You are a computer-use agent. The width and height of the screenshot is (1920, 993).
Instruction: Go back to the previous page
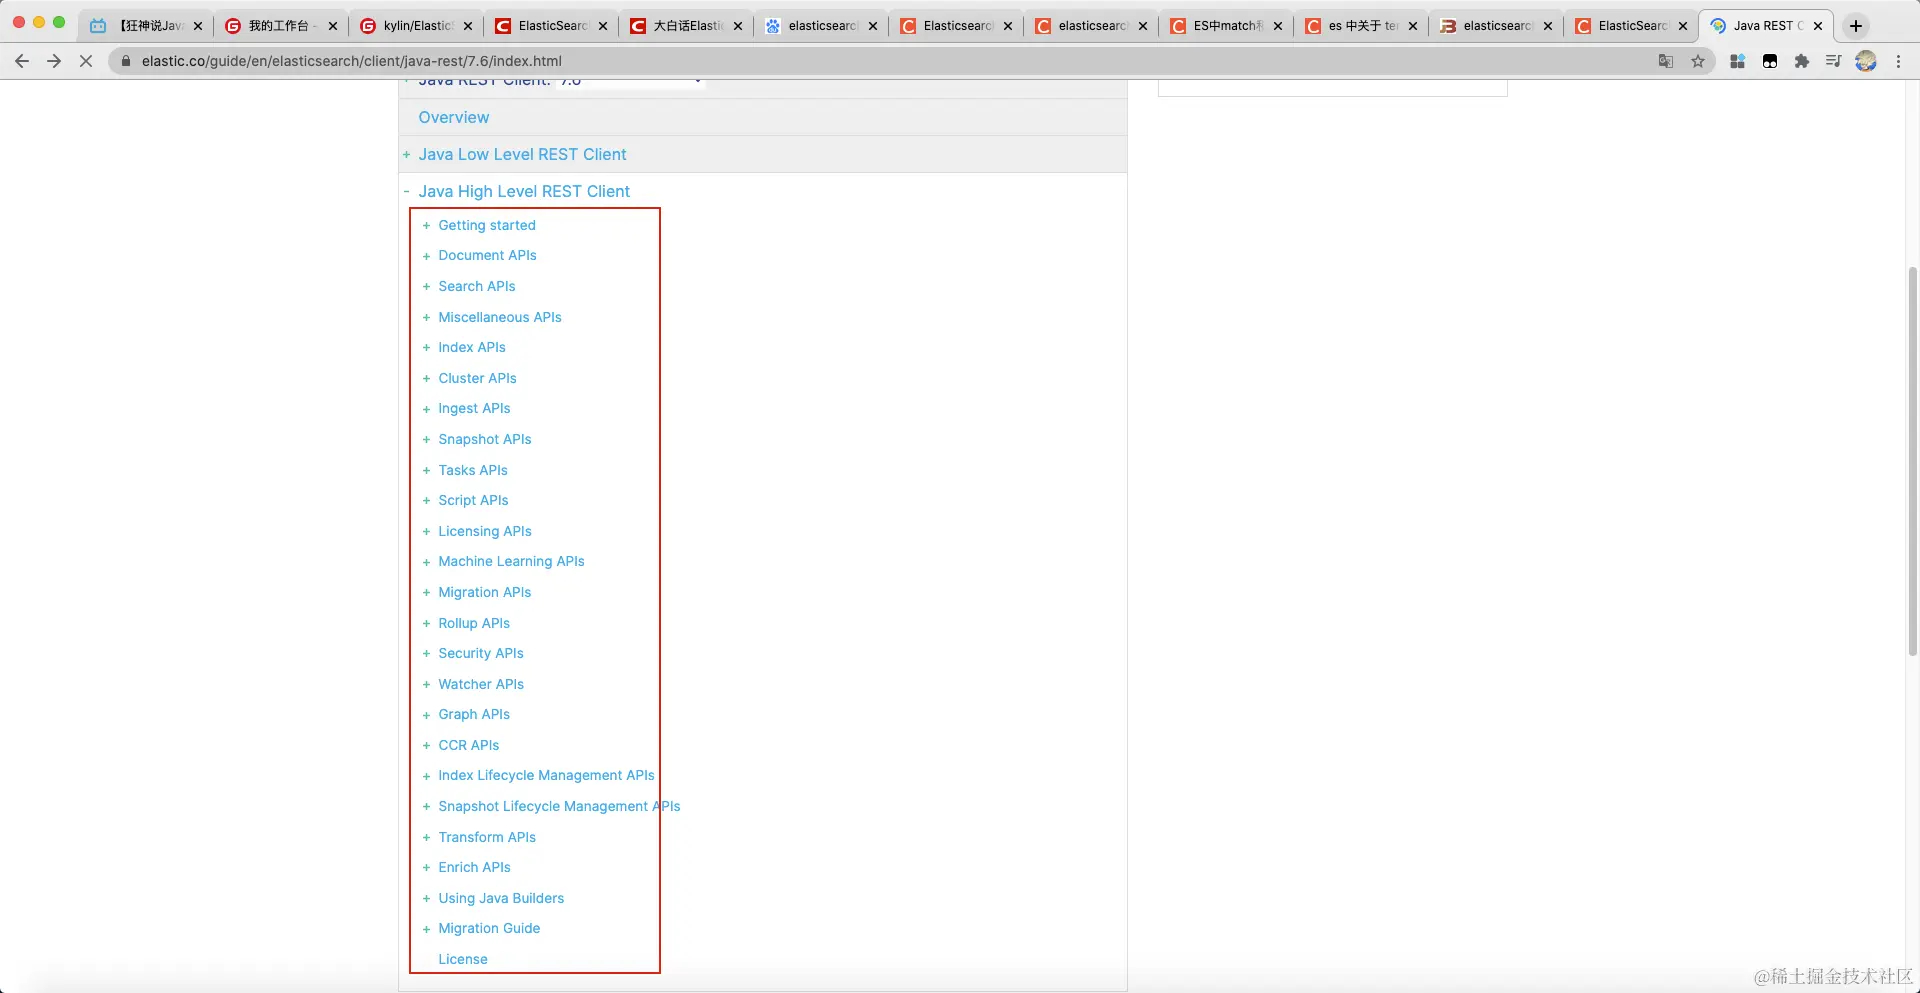(x=22, y=61)
